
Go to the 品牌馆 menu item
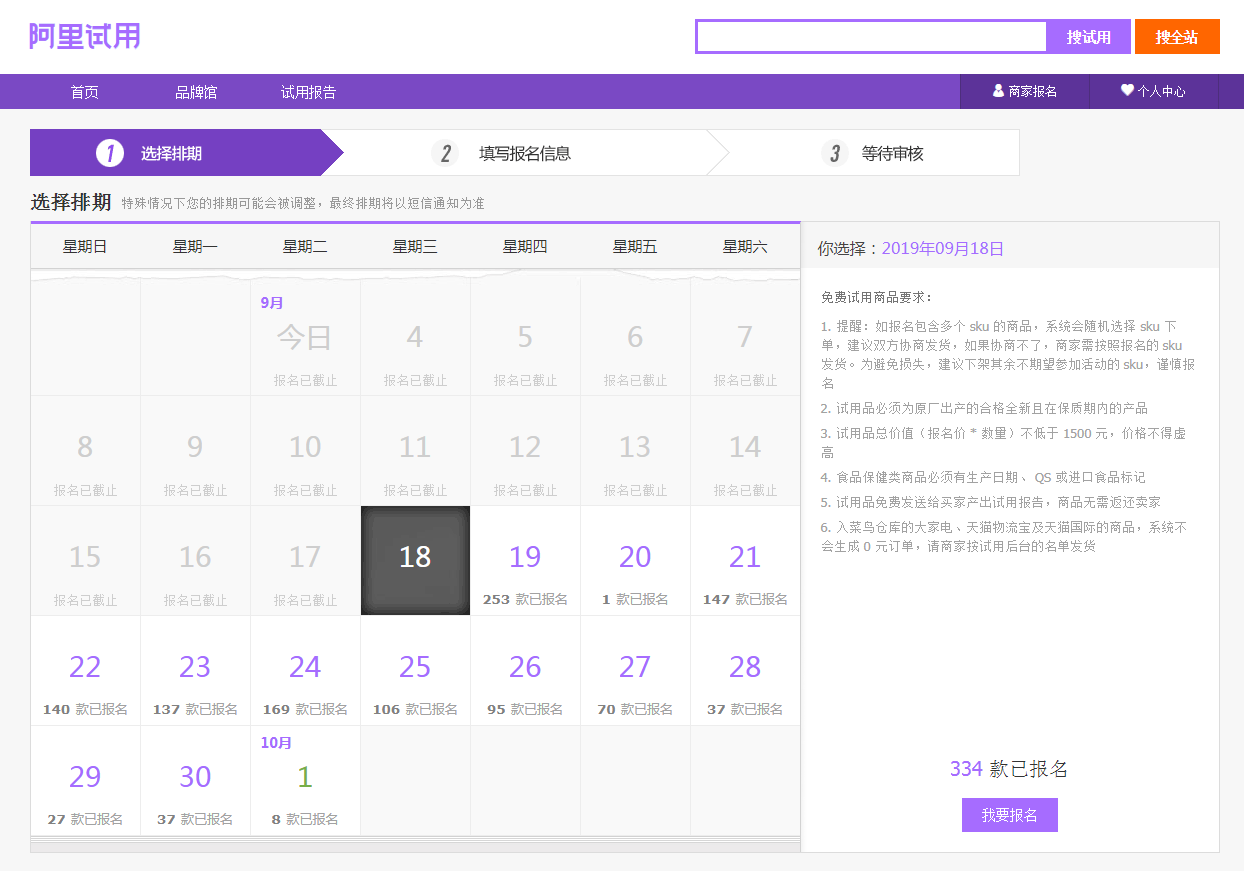click(x=196, y=92)
